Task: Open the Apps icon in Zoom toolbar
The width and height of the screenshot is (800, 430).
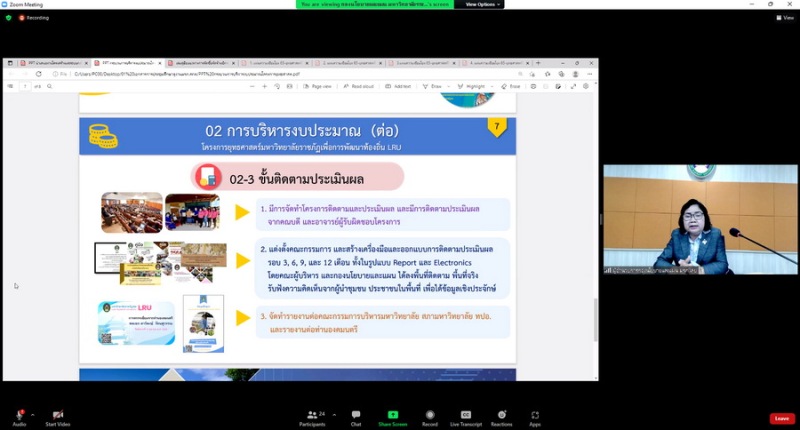Action: [535, 415]
